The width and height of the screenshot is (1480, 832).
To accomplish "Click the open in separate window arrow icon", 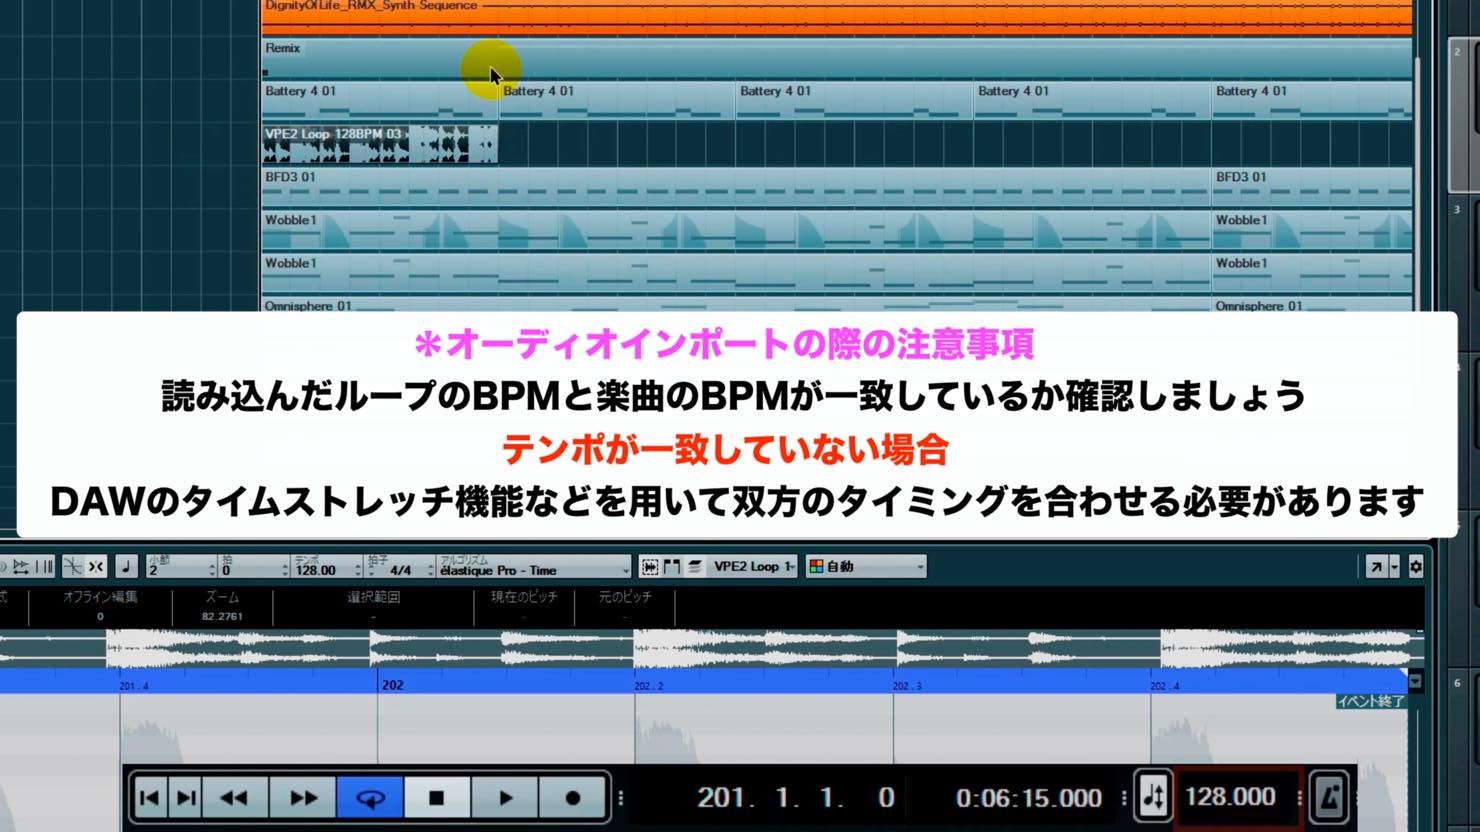I will [1376, 567].
